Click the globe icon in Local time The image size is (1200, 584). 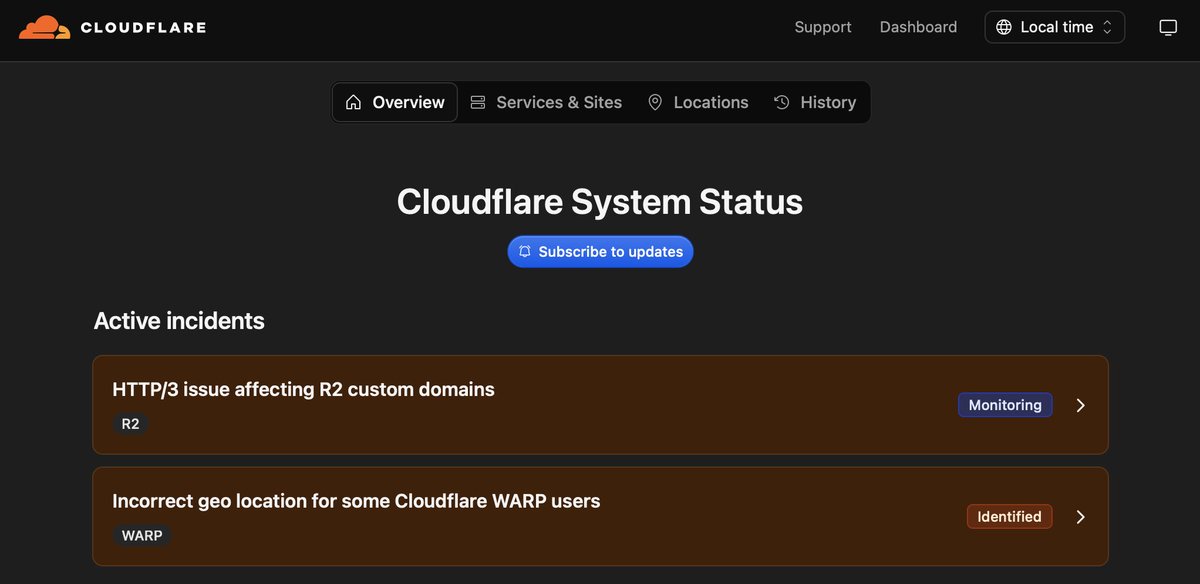(1004, 27)
